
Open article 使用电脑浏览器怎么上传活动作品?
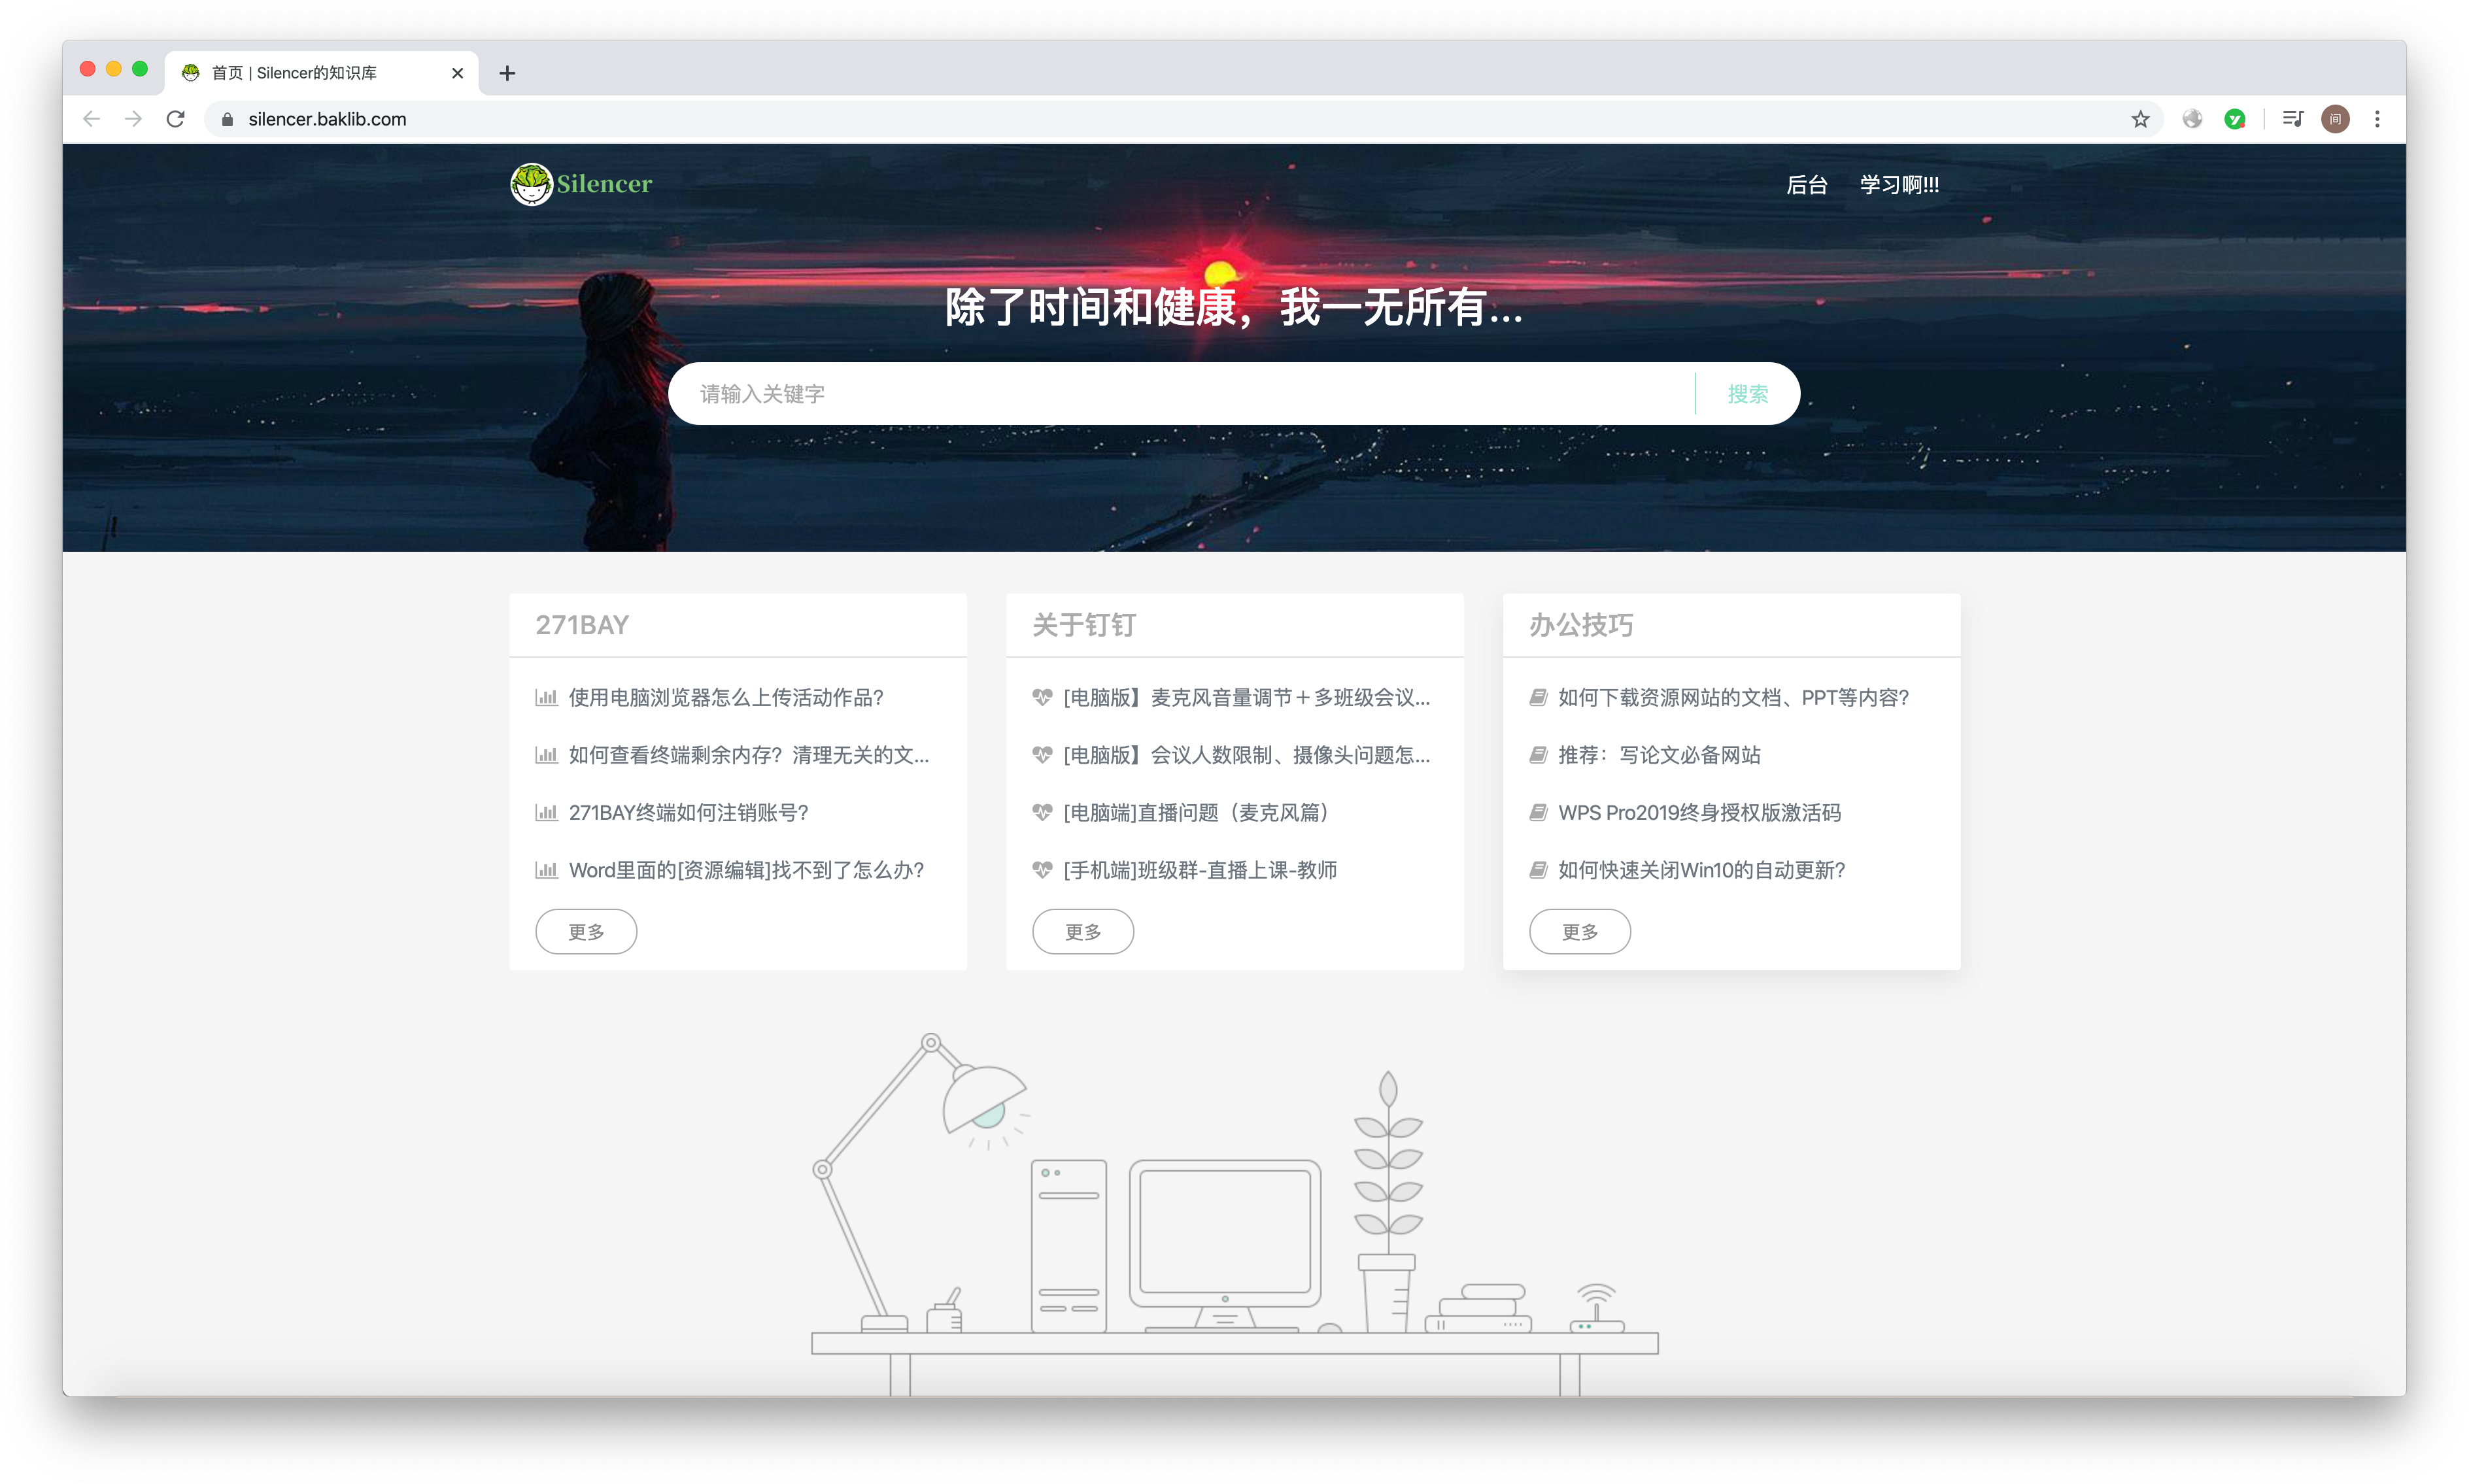[x=726, y=697]
